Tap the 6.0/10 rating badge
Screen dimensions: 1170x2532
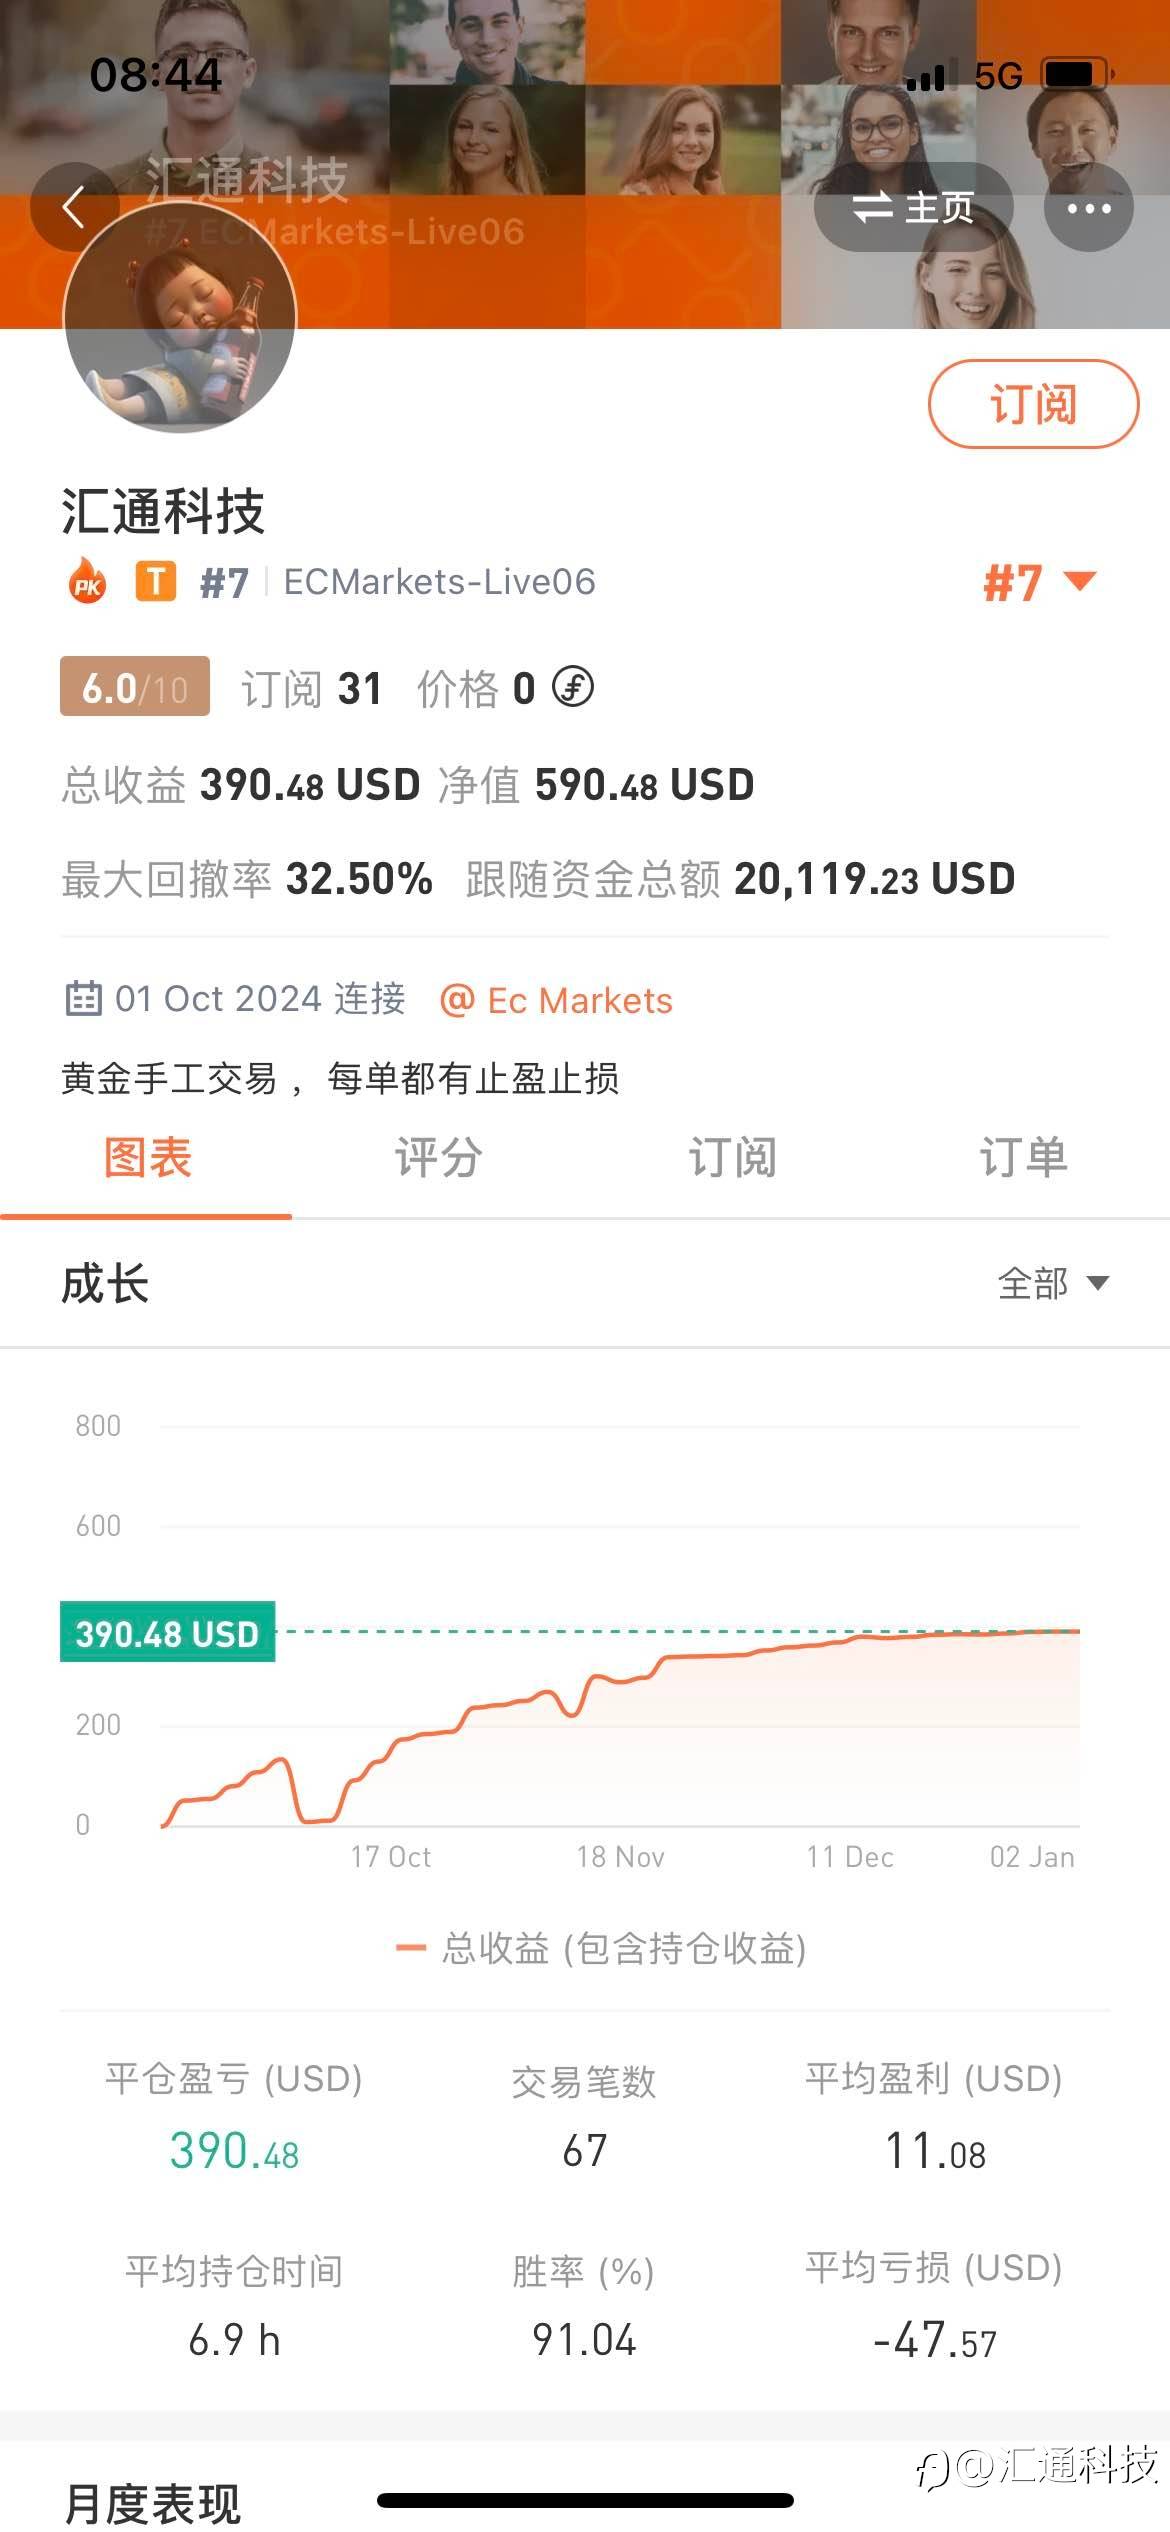tap(135, 687)
